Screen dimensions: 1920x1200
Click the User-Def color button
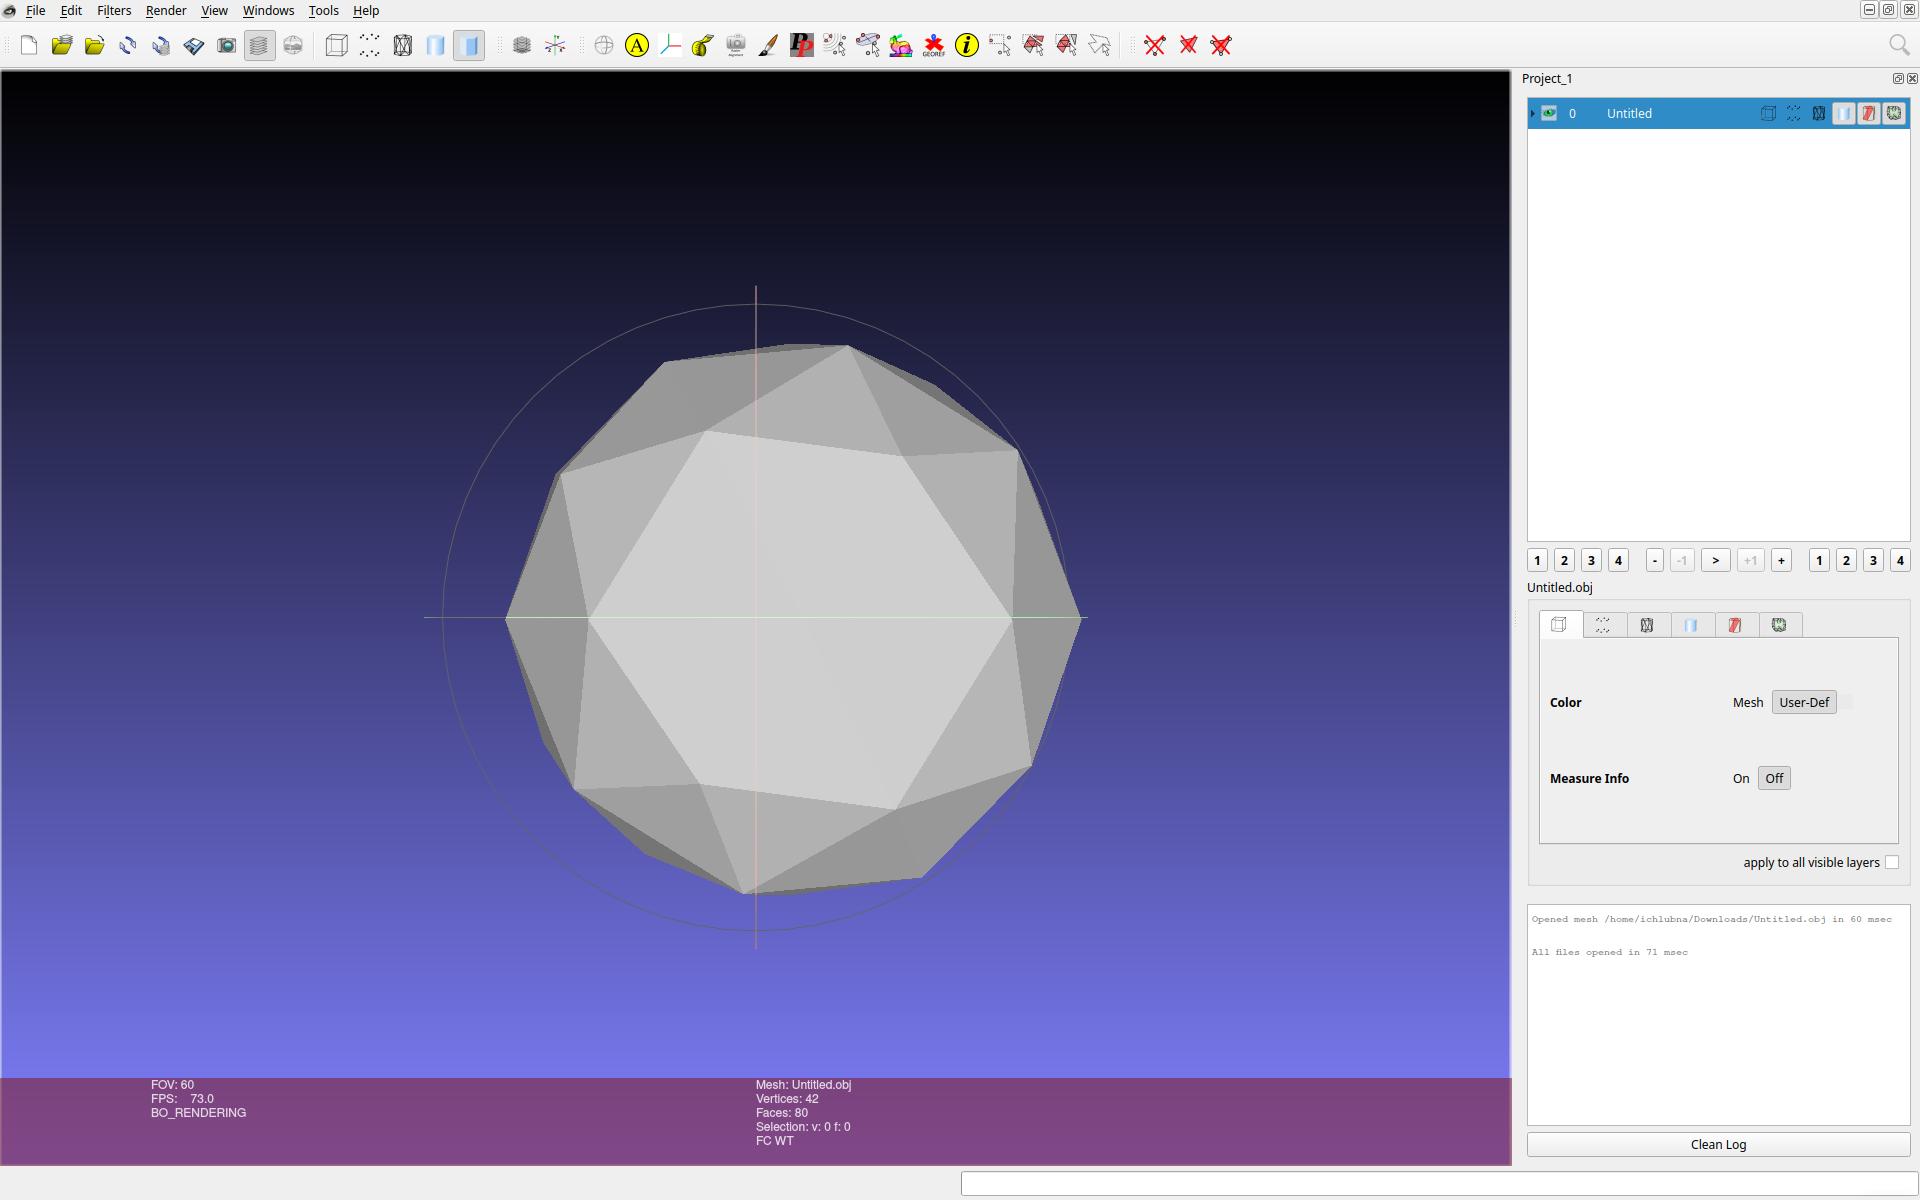[1804, 702]
